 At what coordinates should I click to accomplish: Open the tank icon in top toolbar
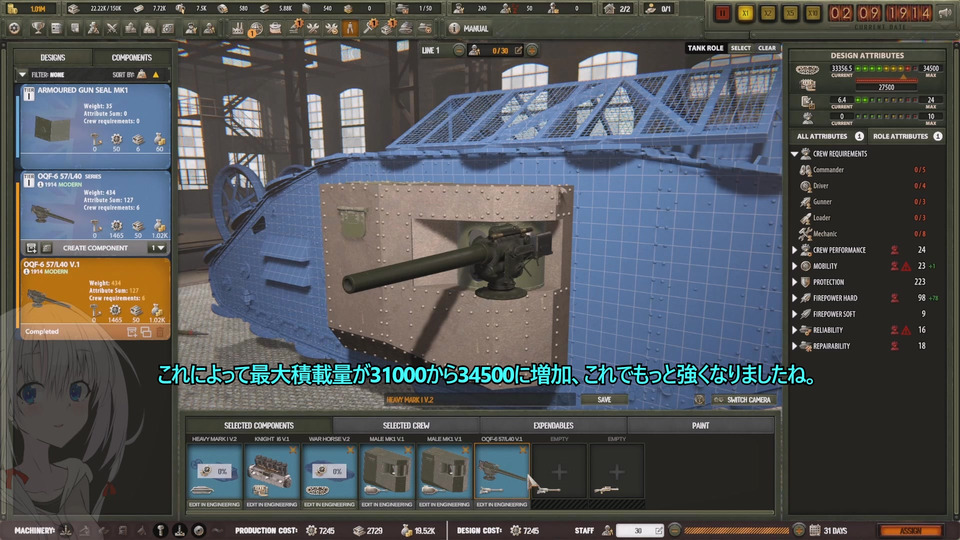406,28
